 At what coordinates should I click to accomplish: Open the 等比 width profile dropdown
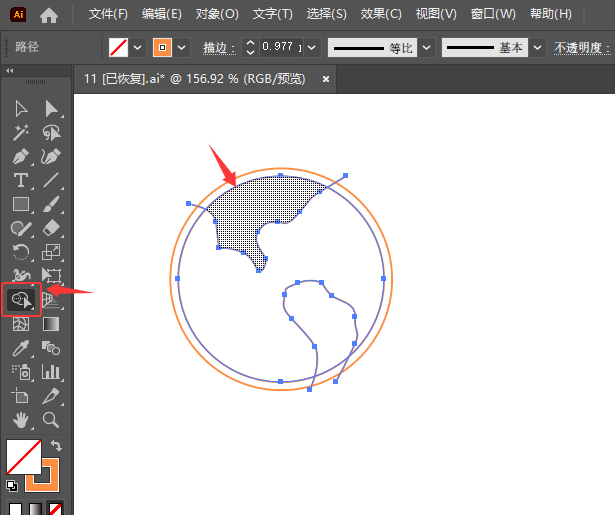pyautogui.click(x=426, y=47)
